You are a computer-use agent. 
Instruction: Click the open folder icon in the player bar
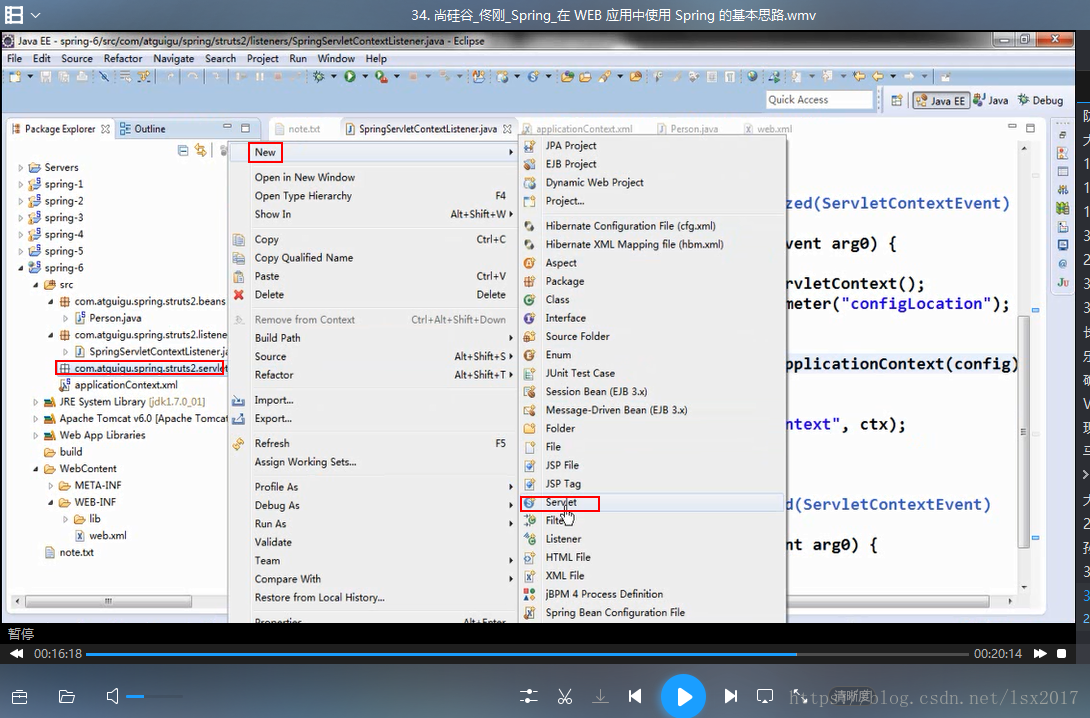coord(67,696)
